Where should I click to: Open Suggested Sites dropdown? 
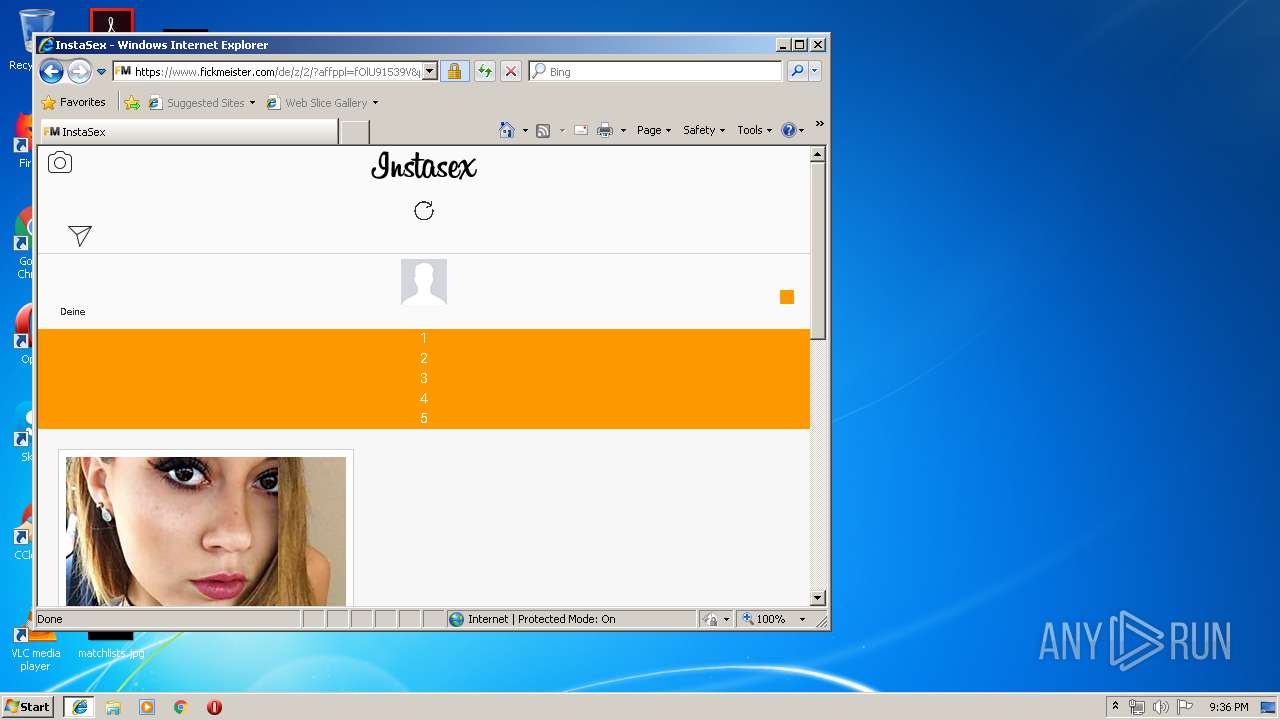[202, 103]
